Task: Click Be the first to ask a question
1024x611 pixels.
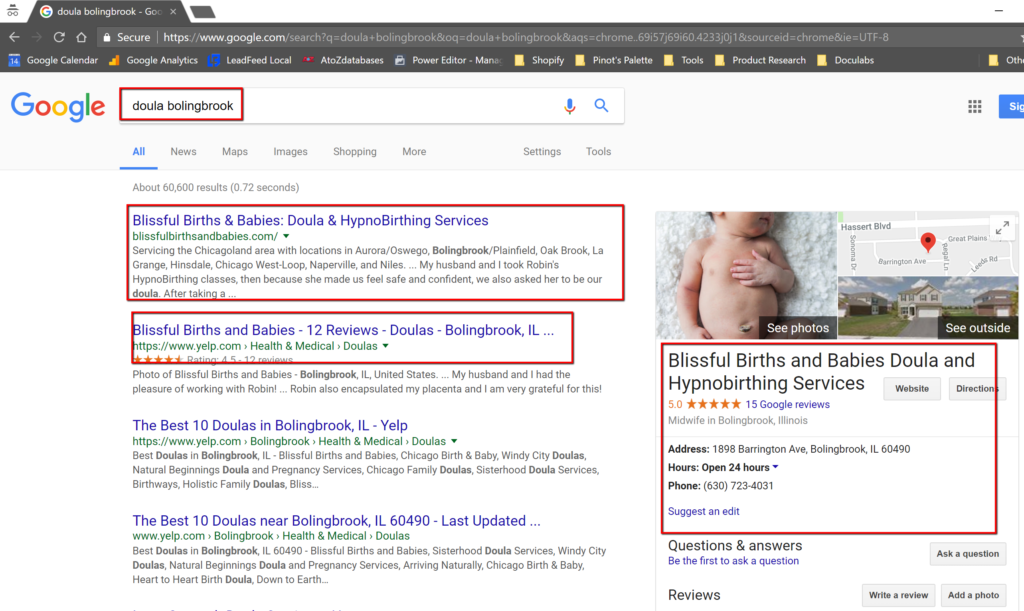Action: [x=733, y=561]
